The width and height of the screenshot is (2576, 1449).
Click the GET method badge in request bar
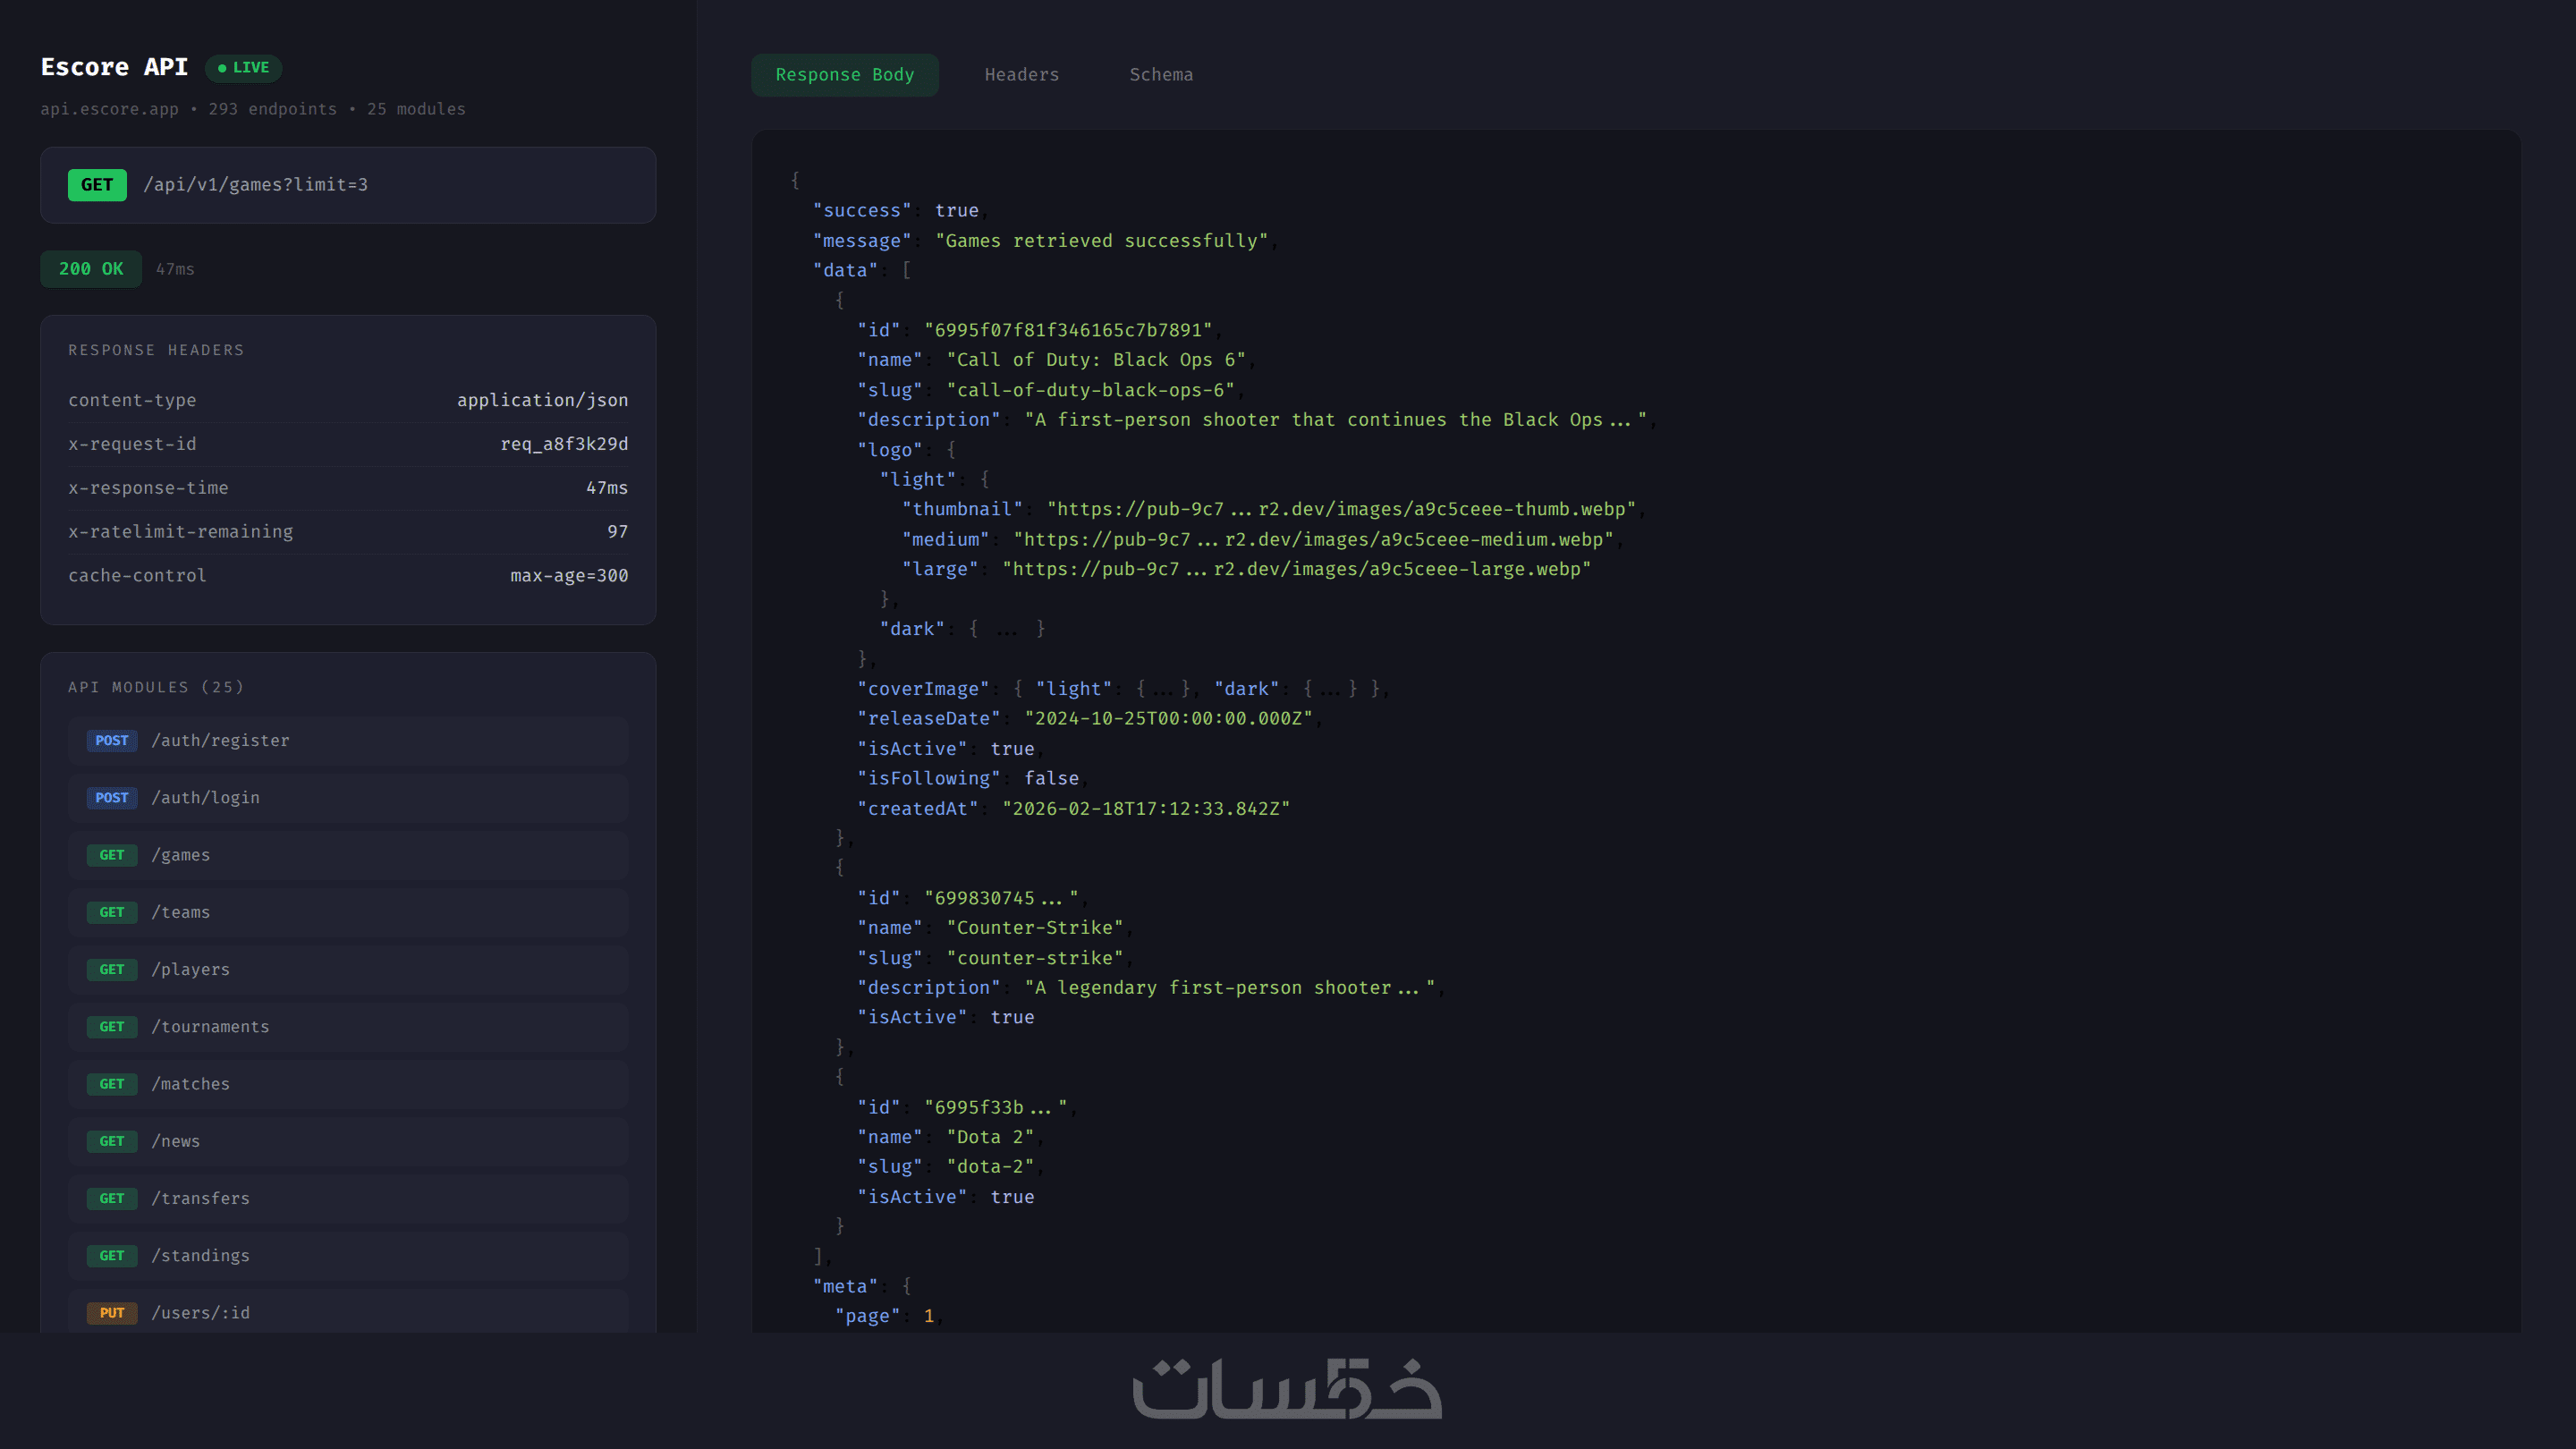[97, 185]
